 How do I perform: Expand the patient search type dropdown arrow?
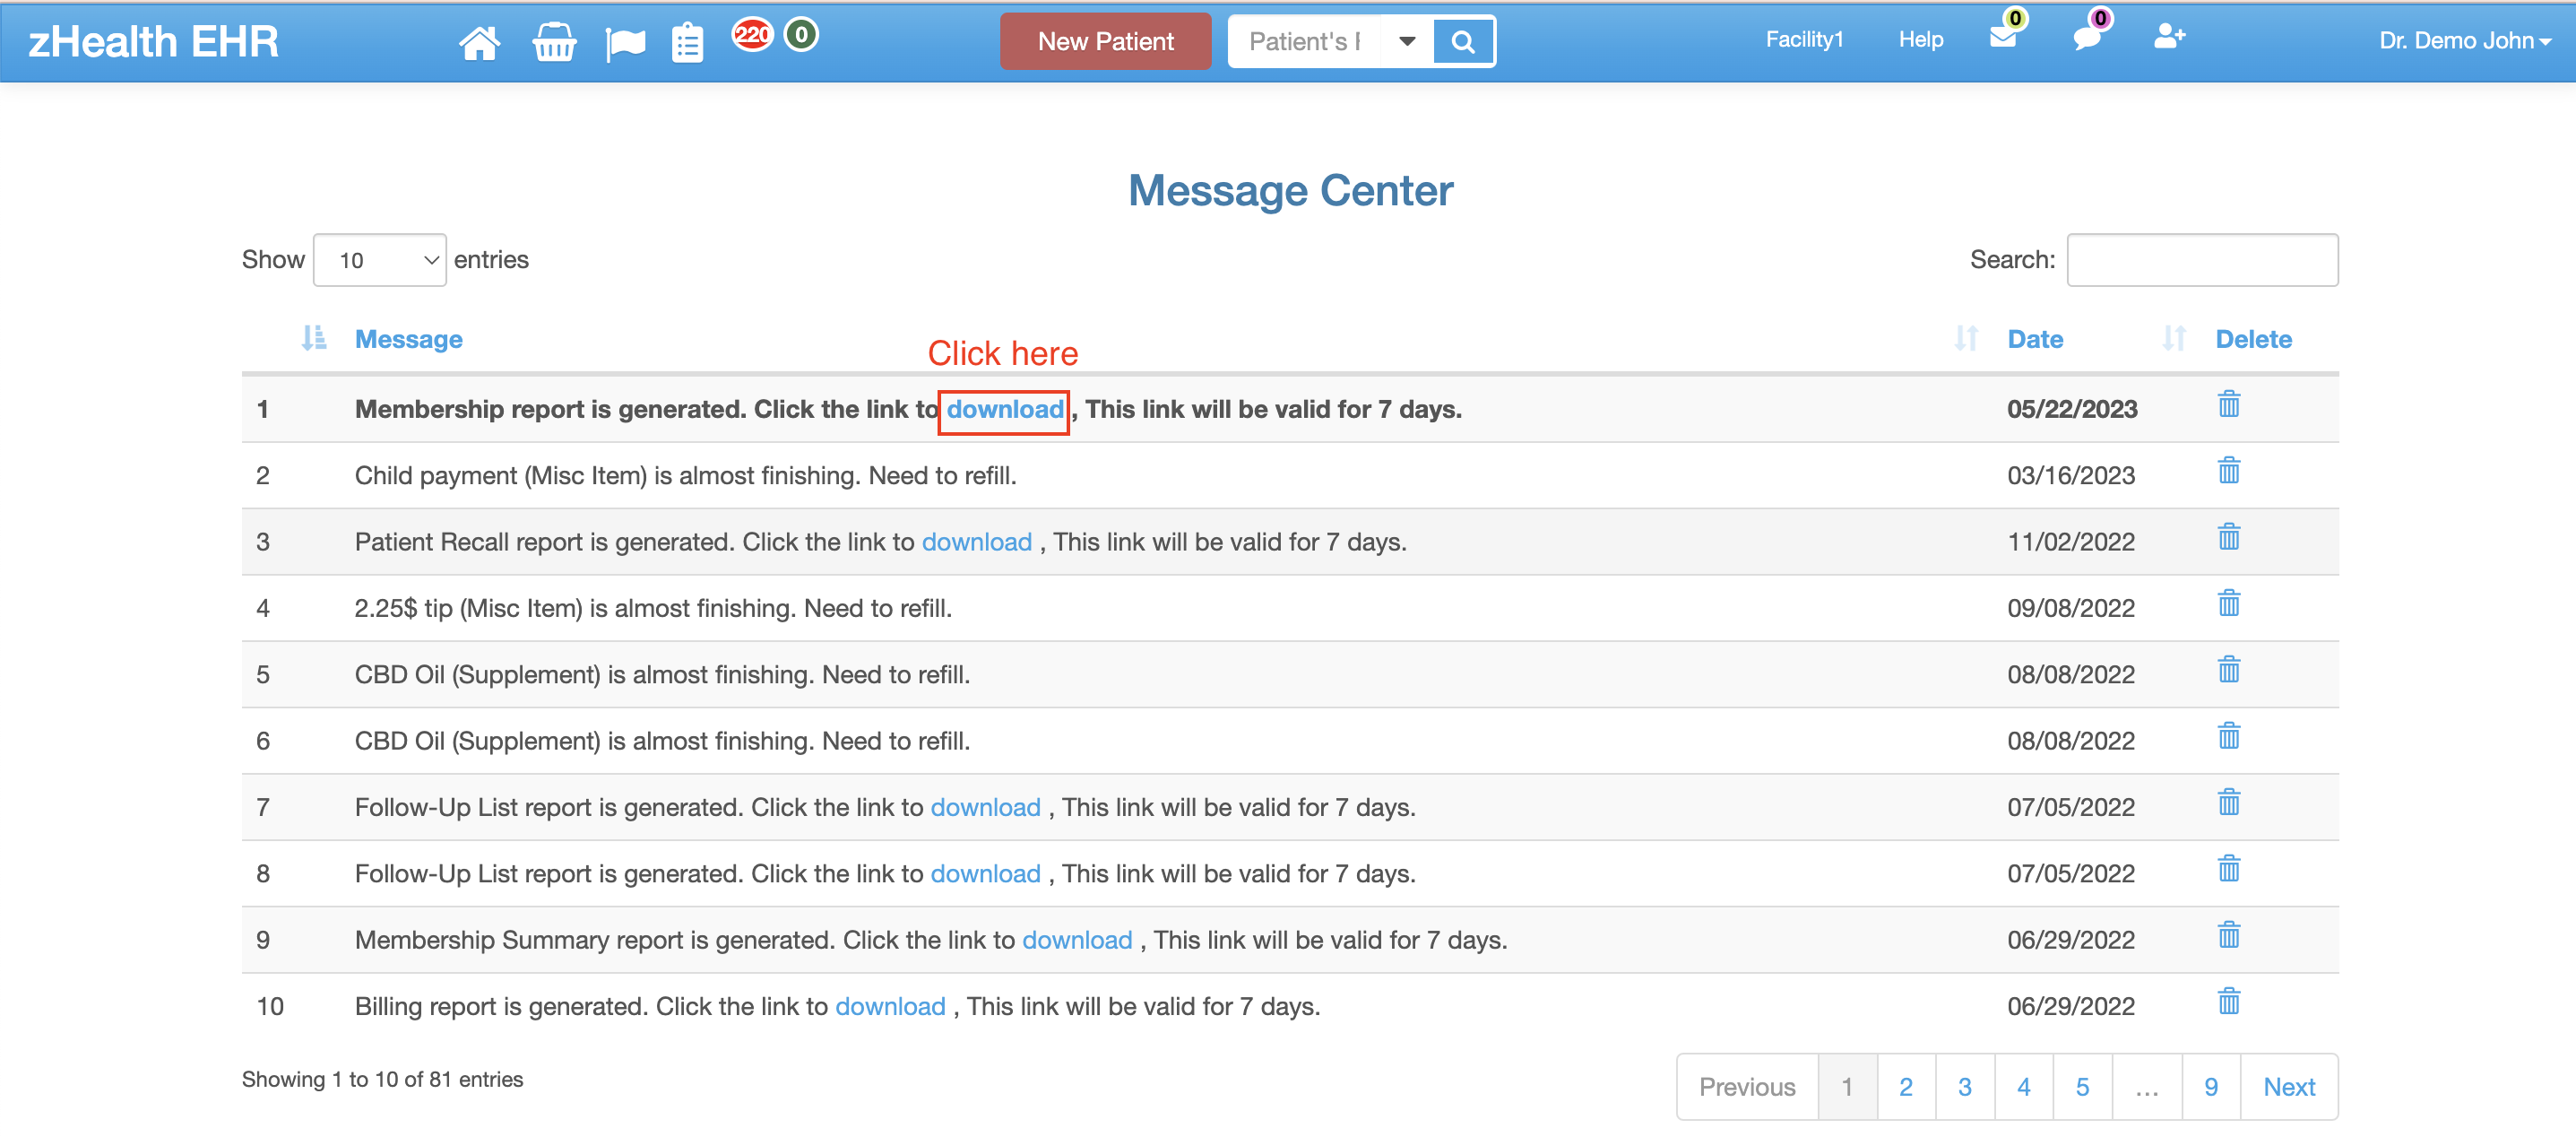pos(1406,41)
